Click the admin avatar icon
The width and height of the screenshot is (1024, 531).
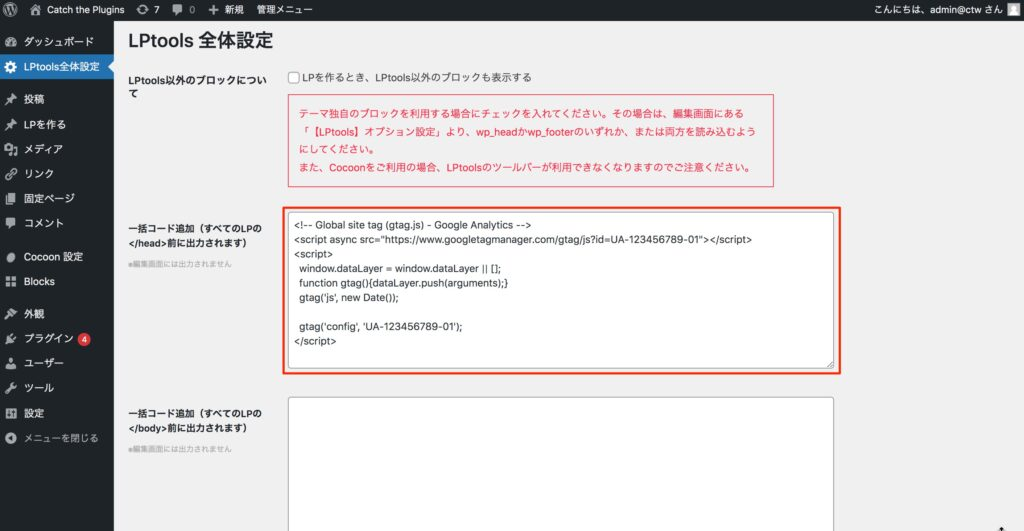1014,10
